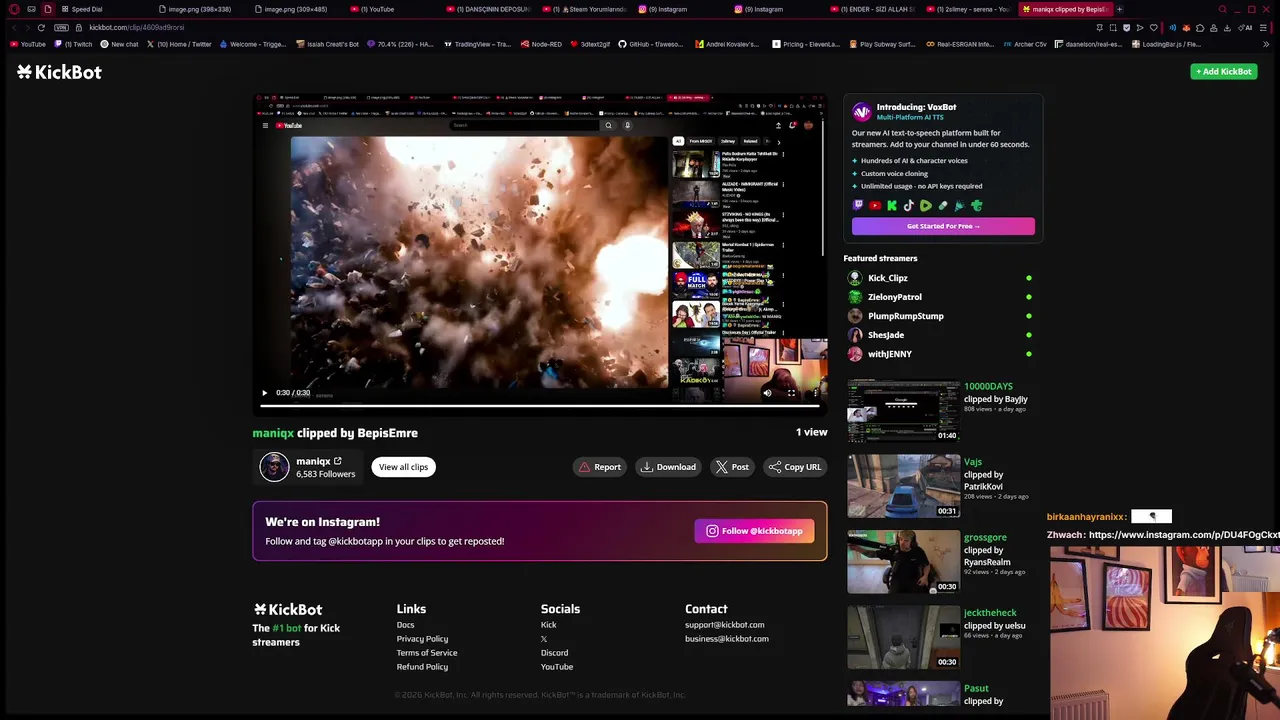Click the Add KickBot button
This screenshot has width=1280, height=720.
[x=1224, y=71]
